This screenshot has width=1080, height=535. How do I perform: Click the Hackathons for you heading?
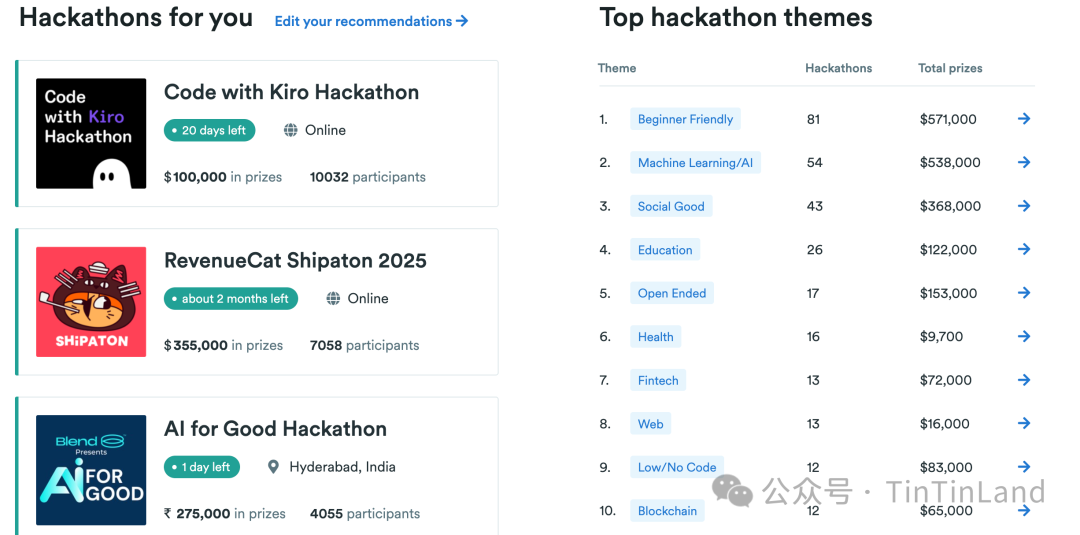click(x=136, y=17)
